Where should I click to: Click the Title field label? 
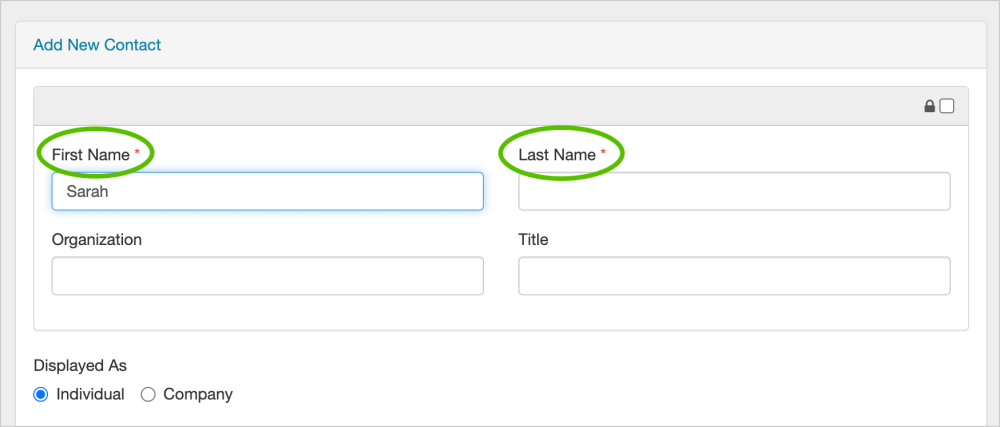coord(533,240)
